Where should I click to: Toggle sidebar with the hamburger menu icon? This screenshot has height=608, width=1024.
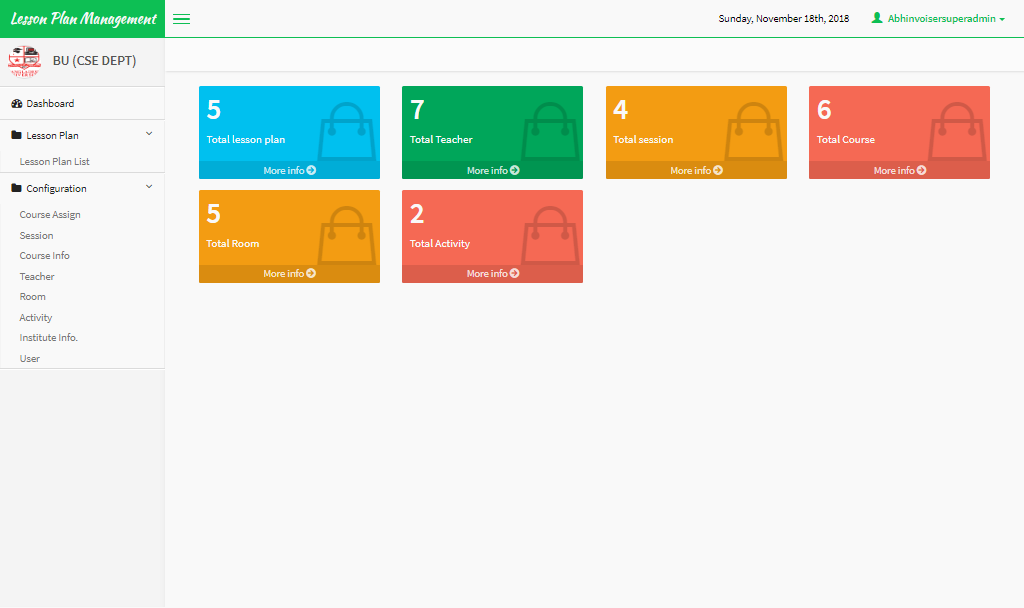click(x=181, y=19)
